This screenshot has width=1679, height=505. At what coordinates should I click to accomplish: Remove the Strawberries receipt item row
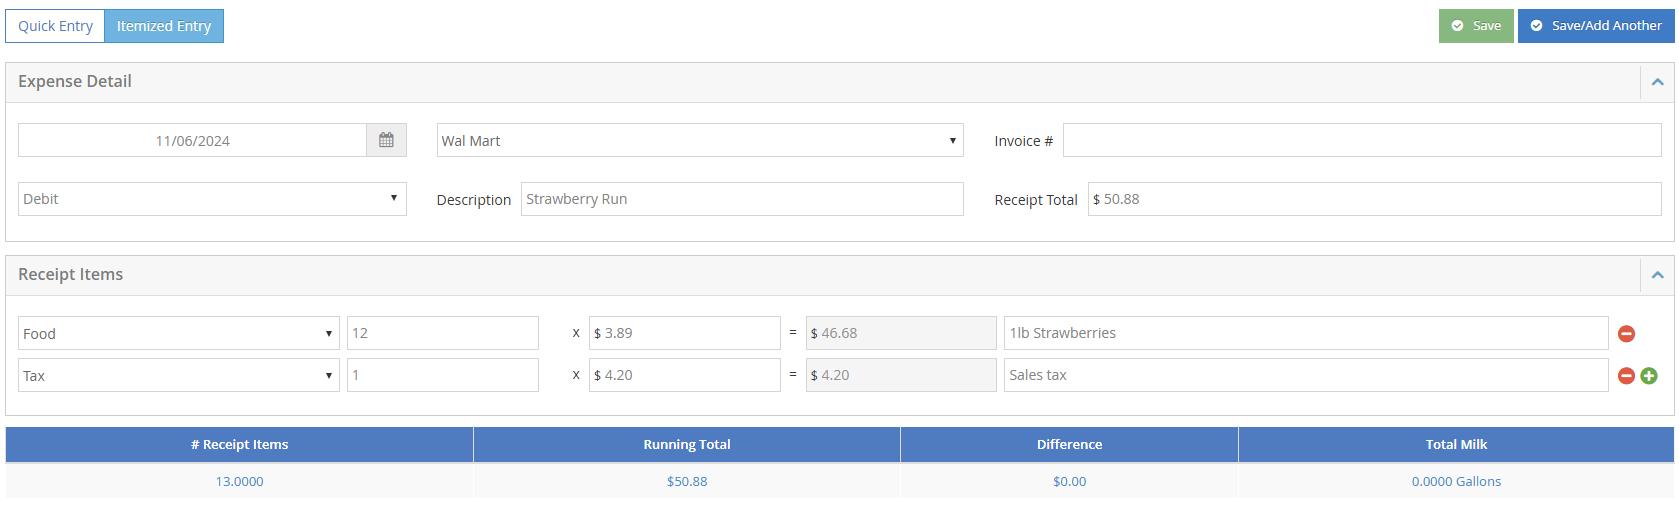pyautogui.click(x=1626, y=334)
